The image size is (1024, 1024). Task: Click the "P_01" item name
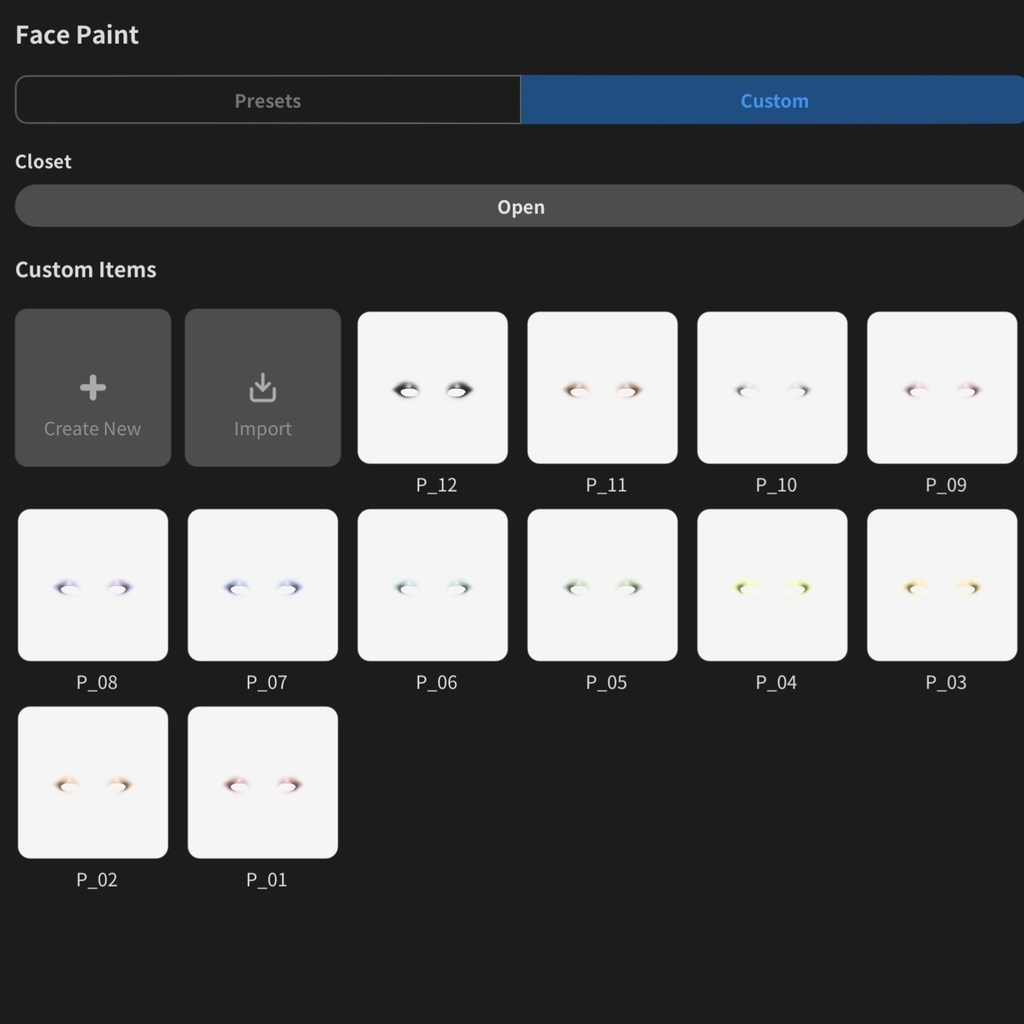[266, 880]
